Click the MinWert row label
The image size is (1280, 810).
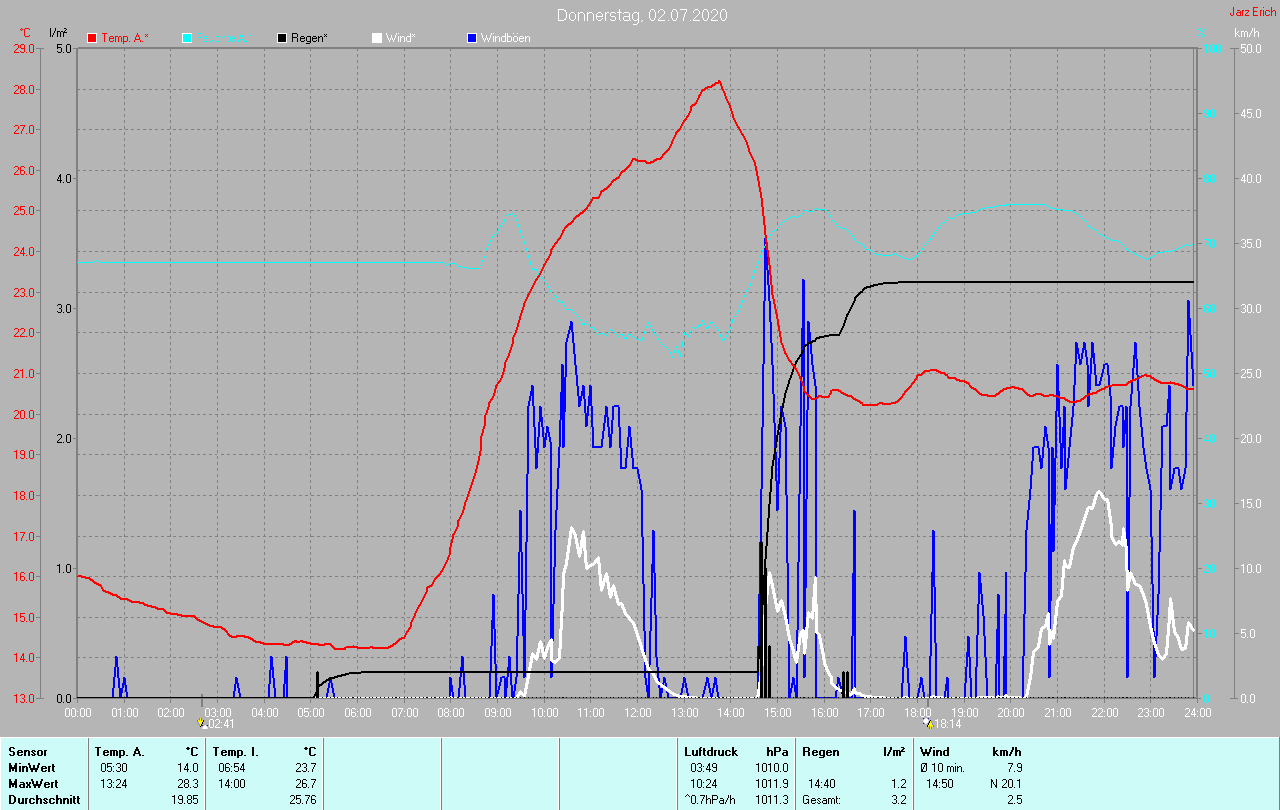tap(32, 768)
